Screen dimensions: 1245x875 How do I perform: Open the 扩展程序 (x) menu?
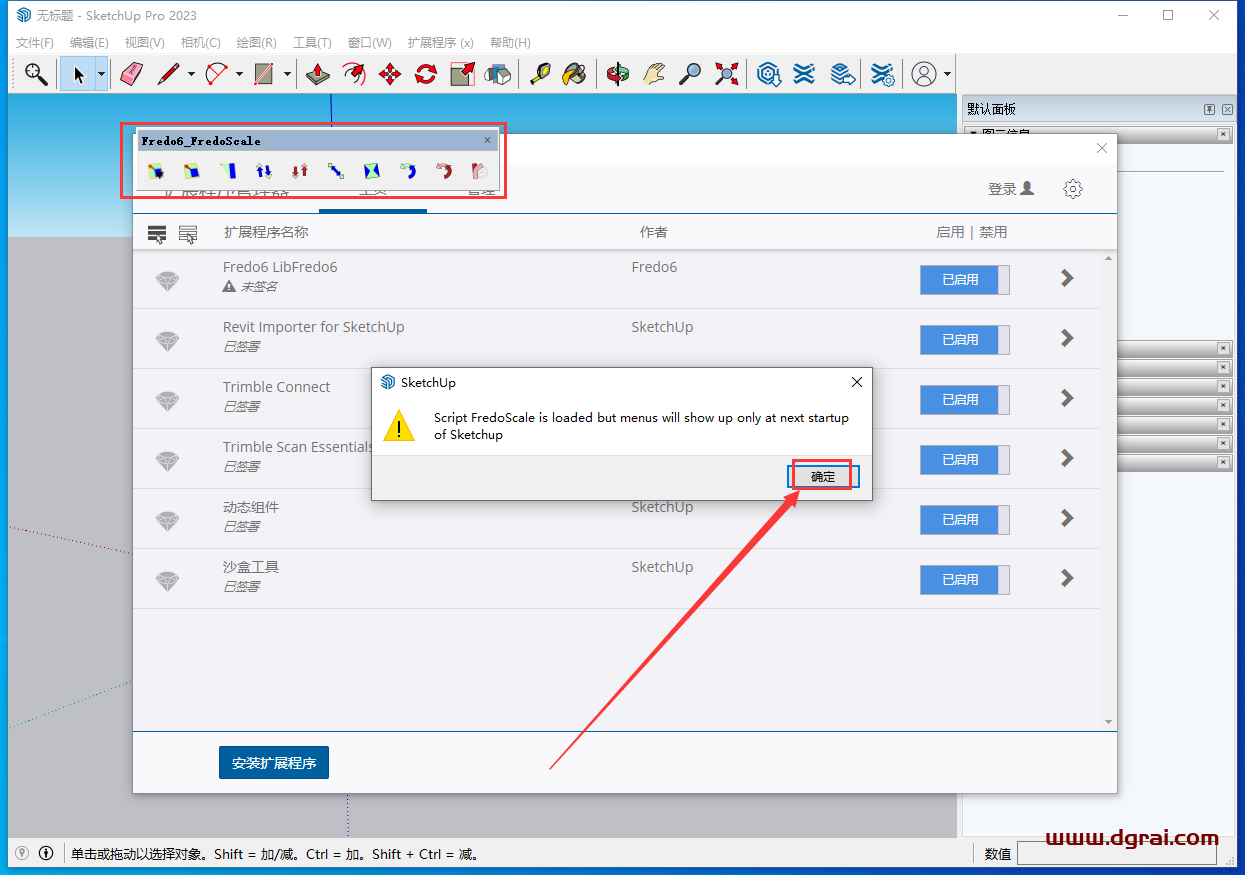click(441, 43)
